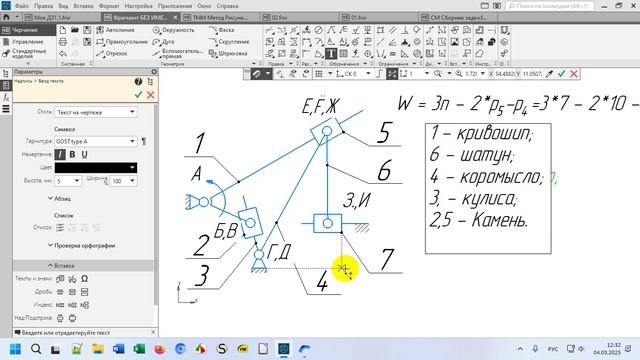The image size is (640, 360).
Task: Open the Вставка menu
Action: [x=83, y=6]
